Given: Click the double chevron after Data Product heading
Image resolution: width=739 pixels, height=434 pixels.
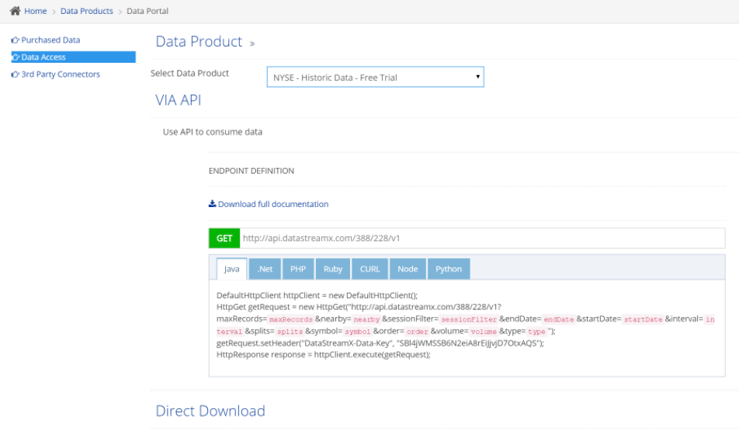Looking at the screenshot, I should tap(252, 43).
